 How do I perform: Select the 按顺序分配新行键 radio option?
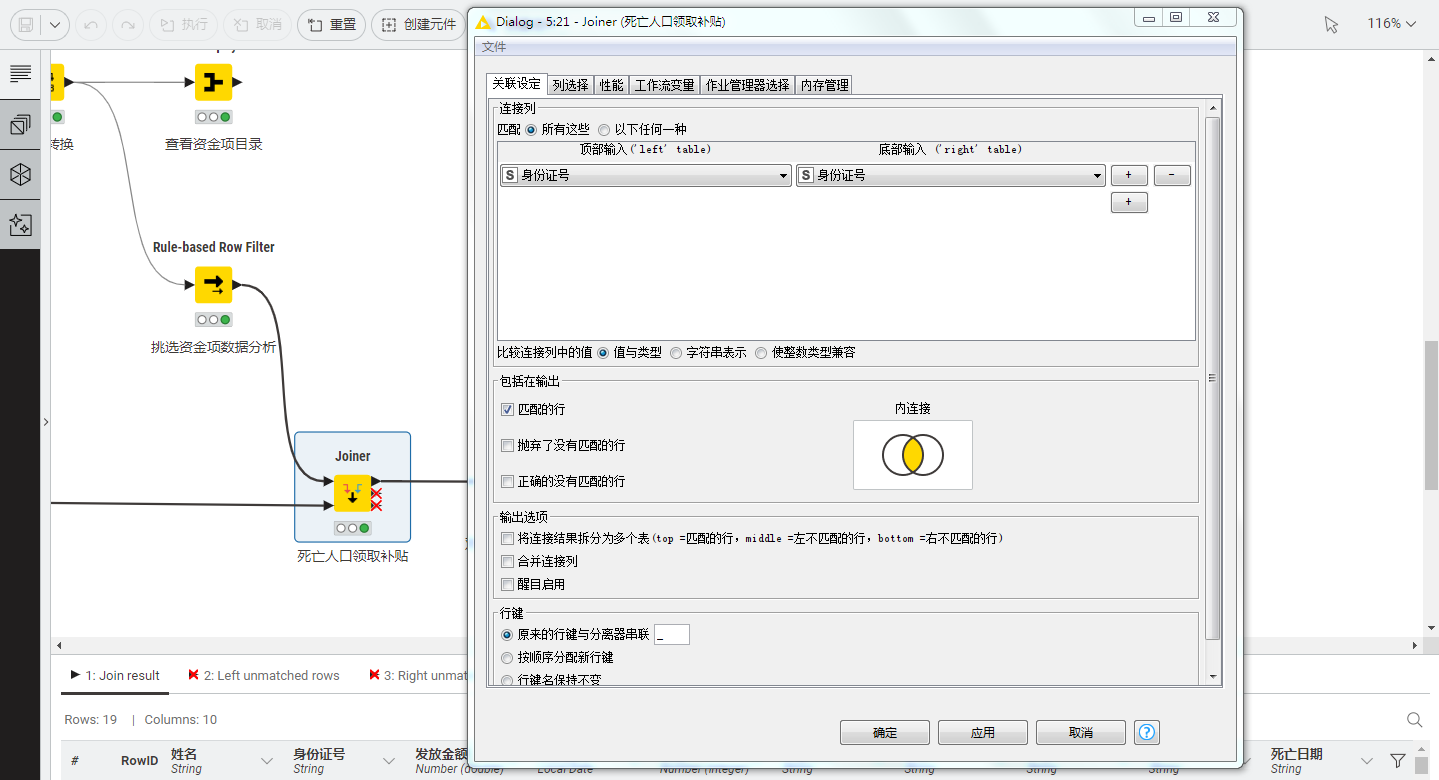507,657
